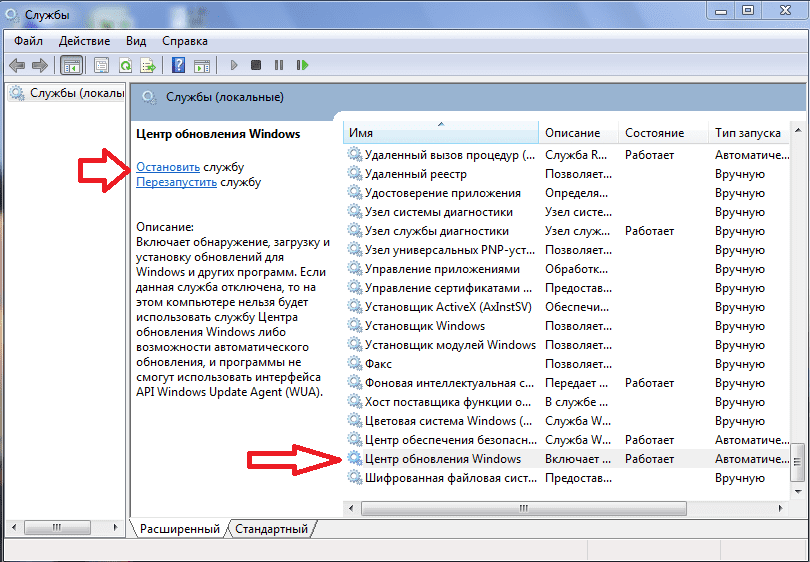Switch to the Стандартный tab
Viewport: 810px width, 562px height.
tap(272, 528)
